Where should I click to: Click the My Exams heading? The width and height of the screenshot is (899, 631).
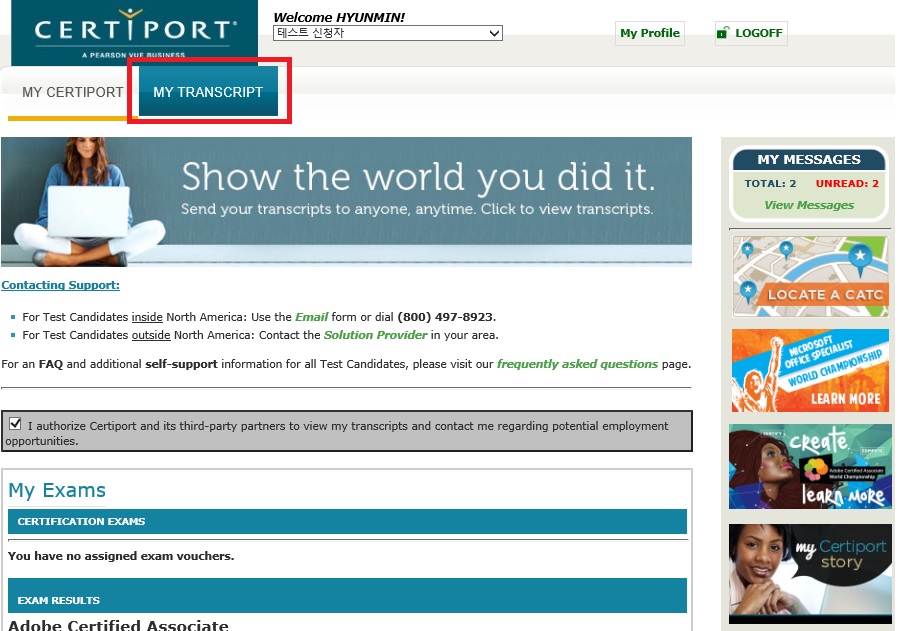tap(57, 490)
